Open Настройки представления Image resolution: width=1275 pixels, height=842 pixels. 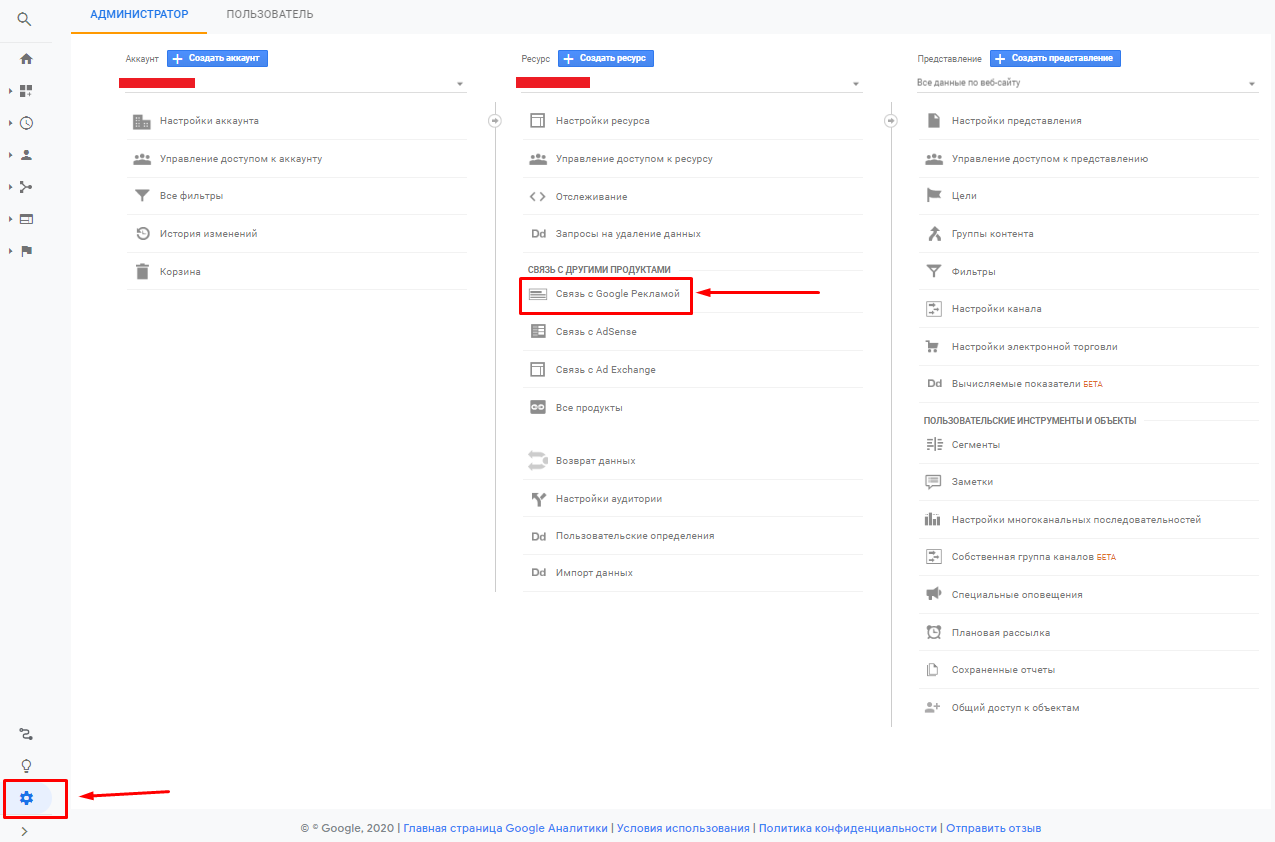1016,121
